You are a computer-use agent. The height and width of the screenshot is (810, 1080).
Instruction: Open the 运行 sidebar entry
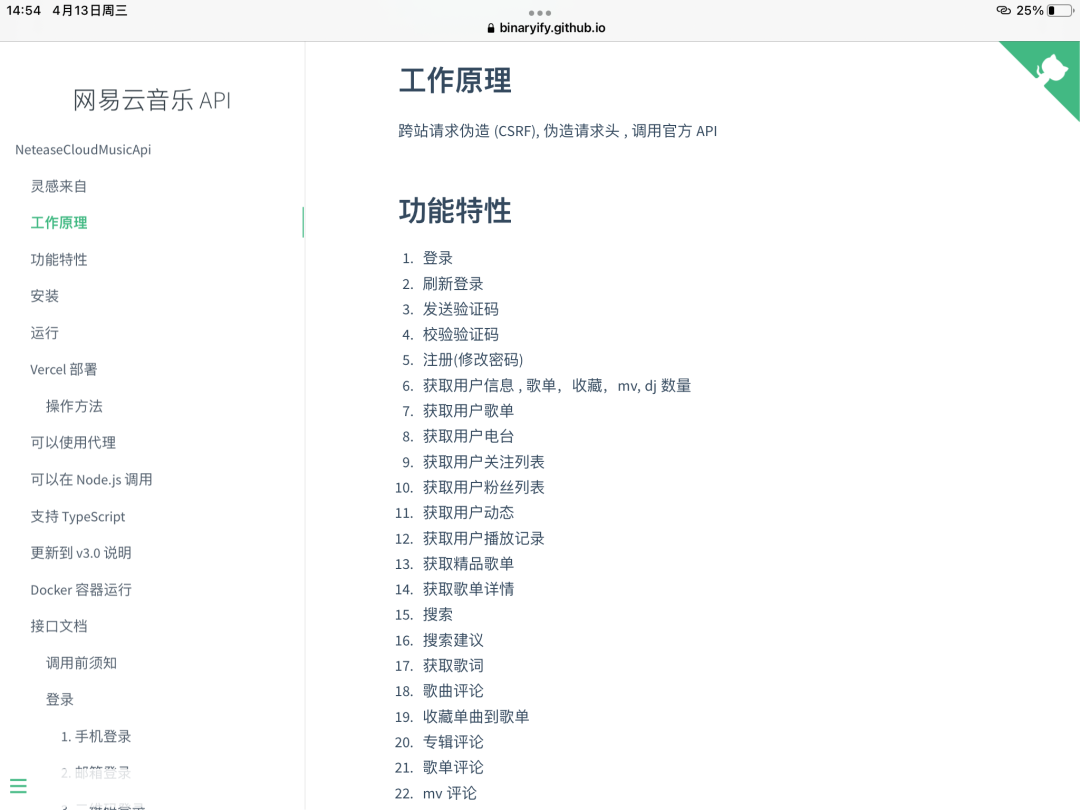pos(45,333)
